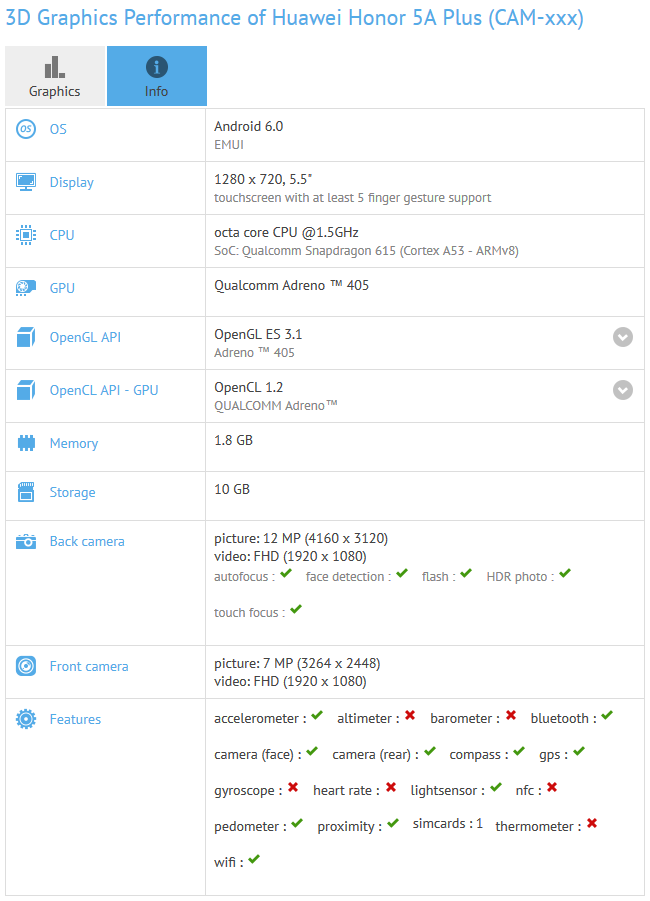This screenshot has width=650, height=901.
Task: Click the Memory row icon
Action: [x=25, y=443]
